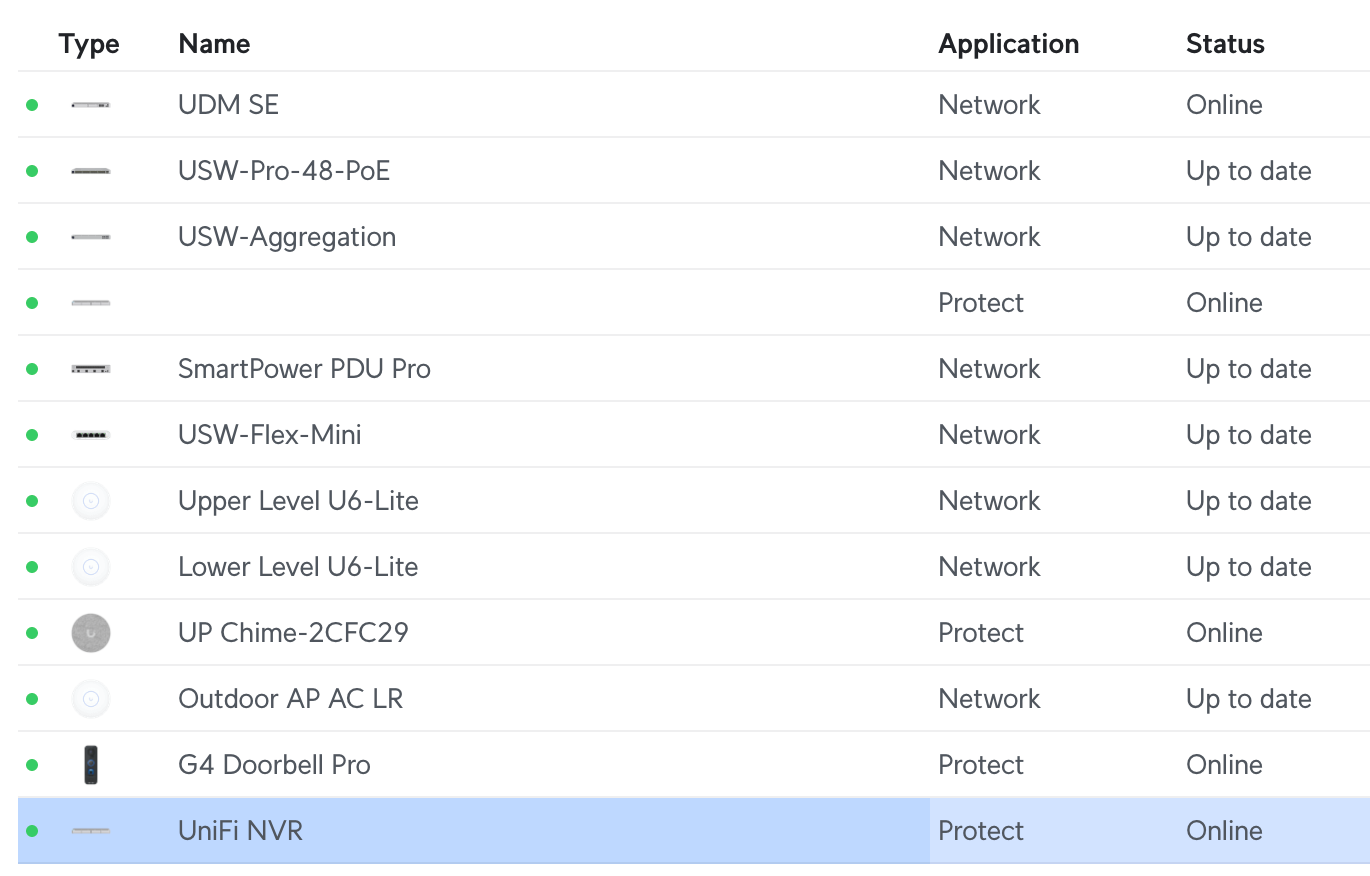The width and height of the screenshot is (1370, 876).
Task: Sort devices by Status column header
Action: [1225, 44]
